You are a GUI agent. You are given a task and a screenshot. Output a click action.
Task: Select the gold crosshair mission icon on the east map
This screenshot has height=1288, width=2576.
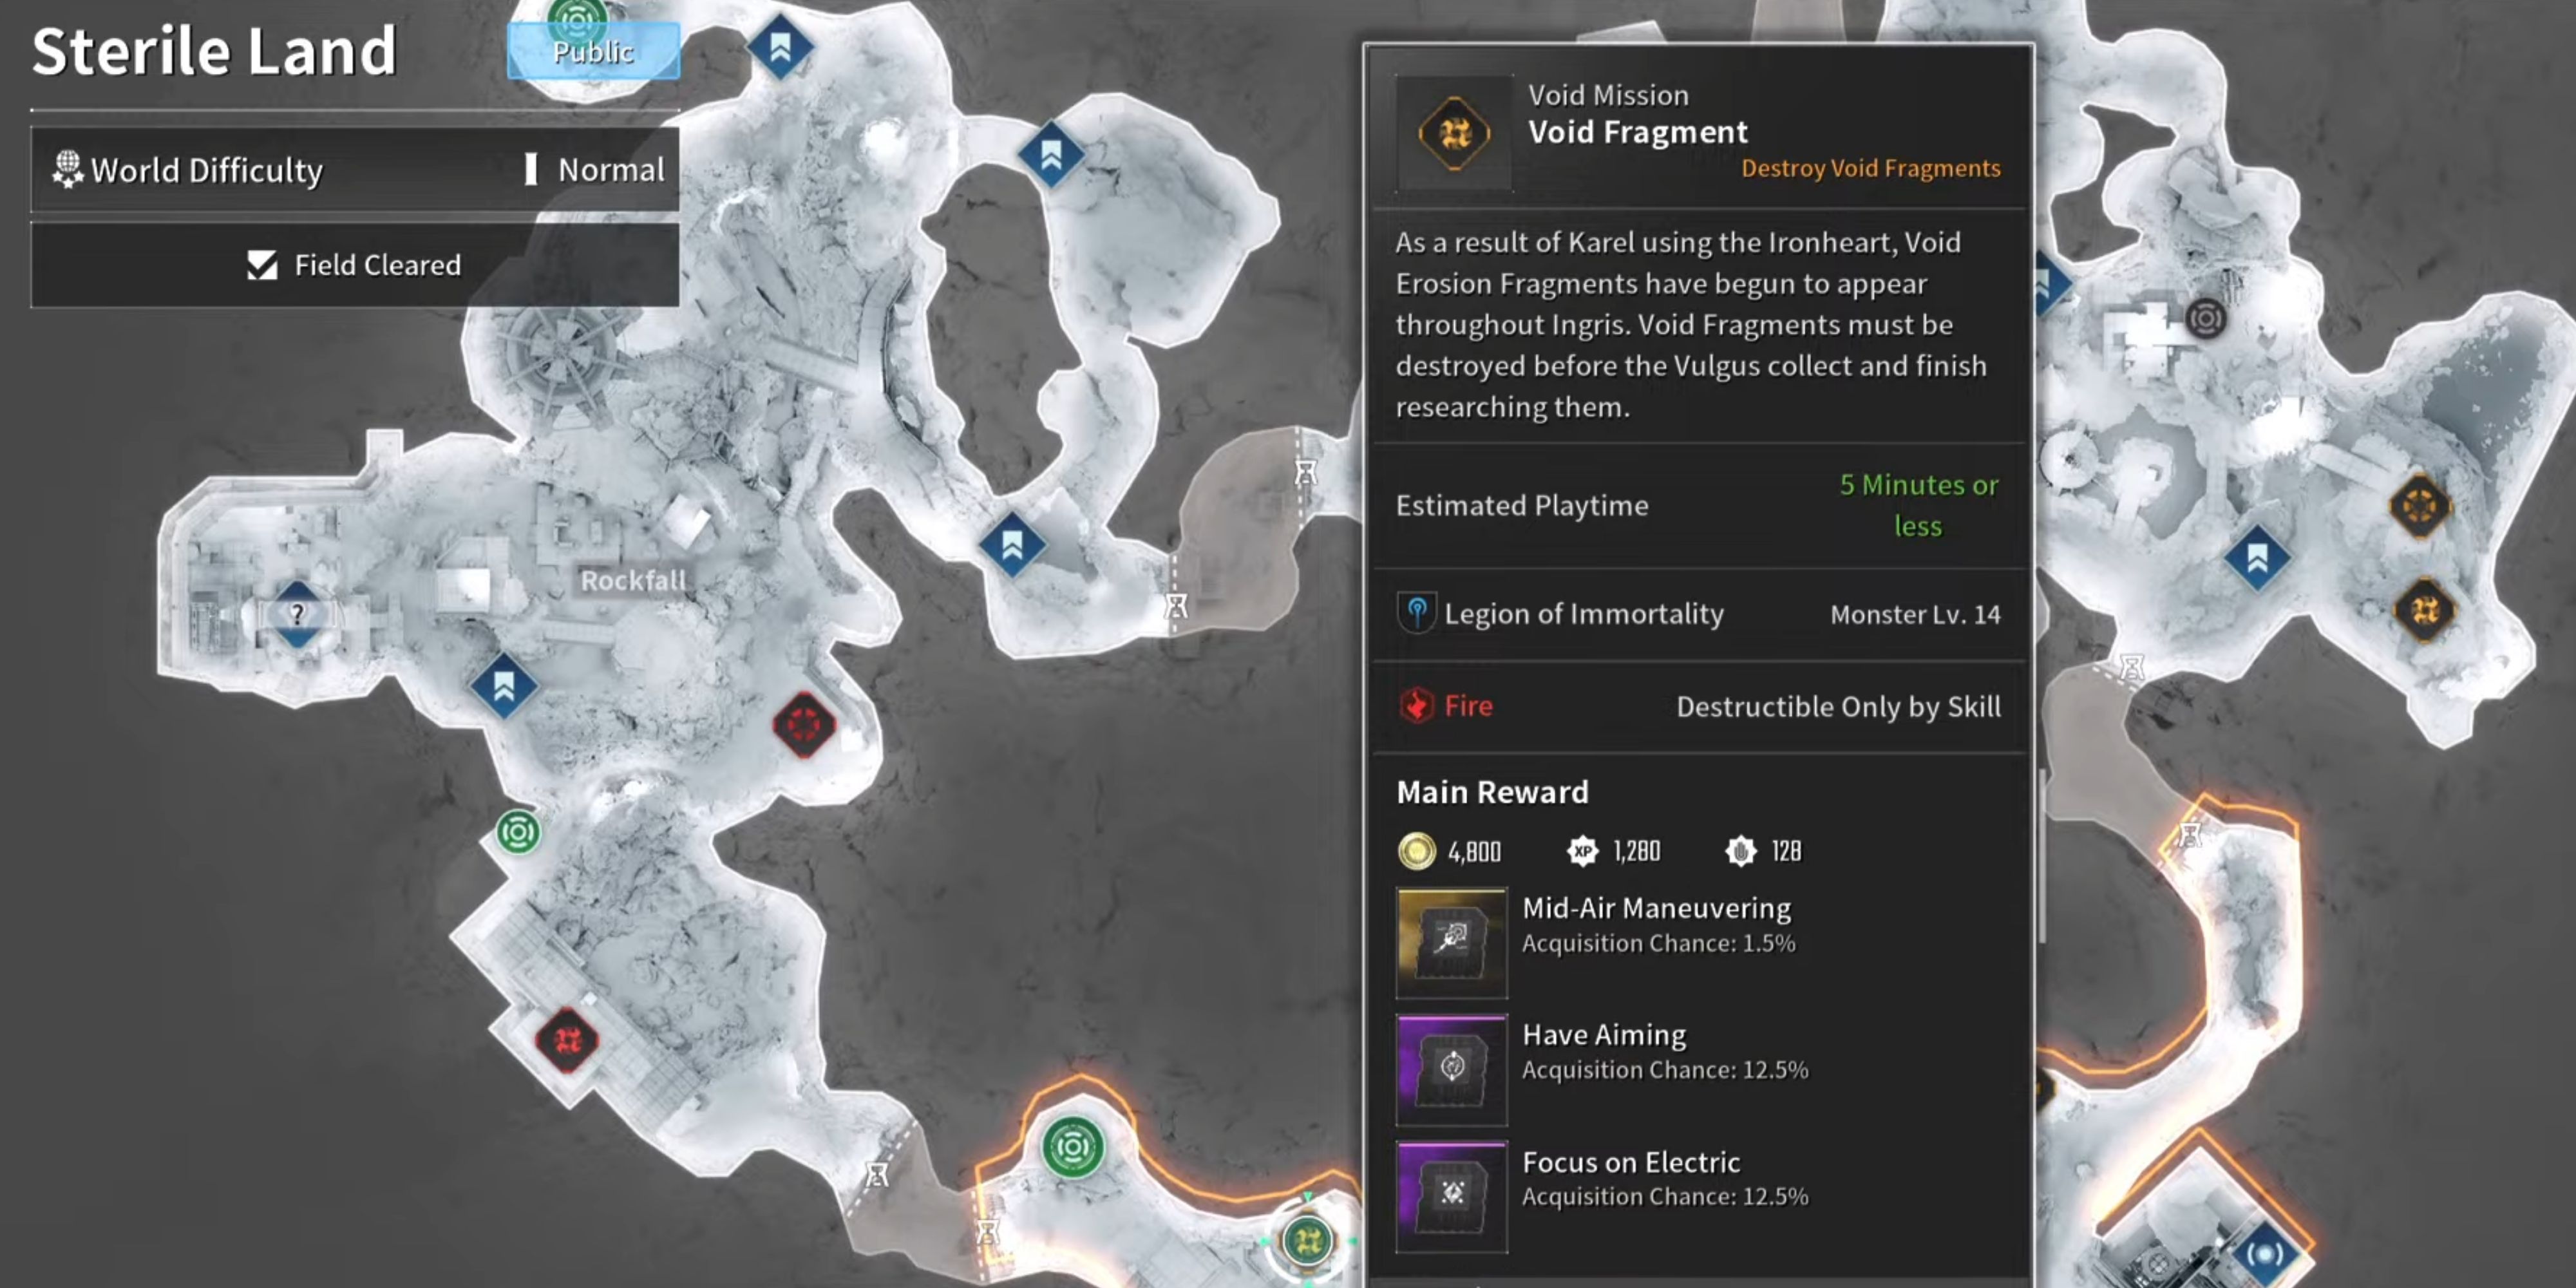click(2419, 506)
